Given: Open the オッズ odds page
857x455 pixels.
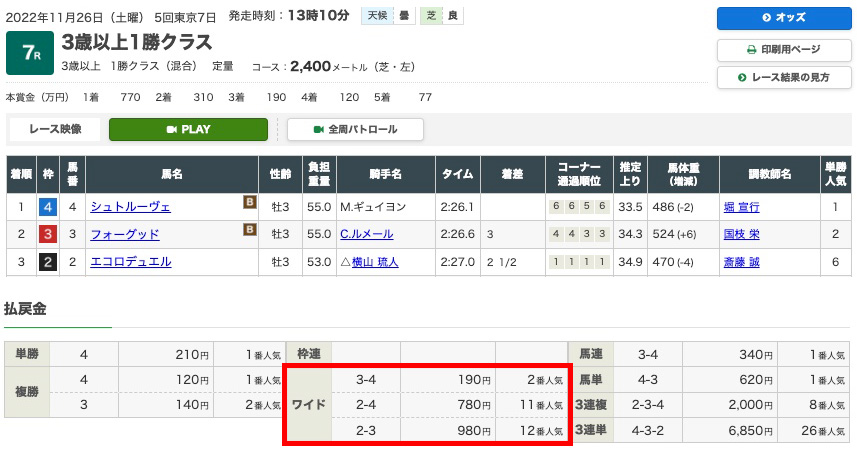Looking at the screenshot, I should [783, 18].
